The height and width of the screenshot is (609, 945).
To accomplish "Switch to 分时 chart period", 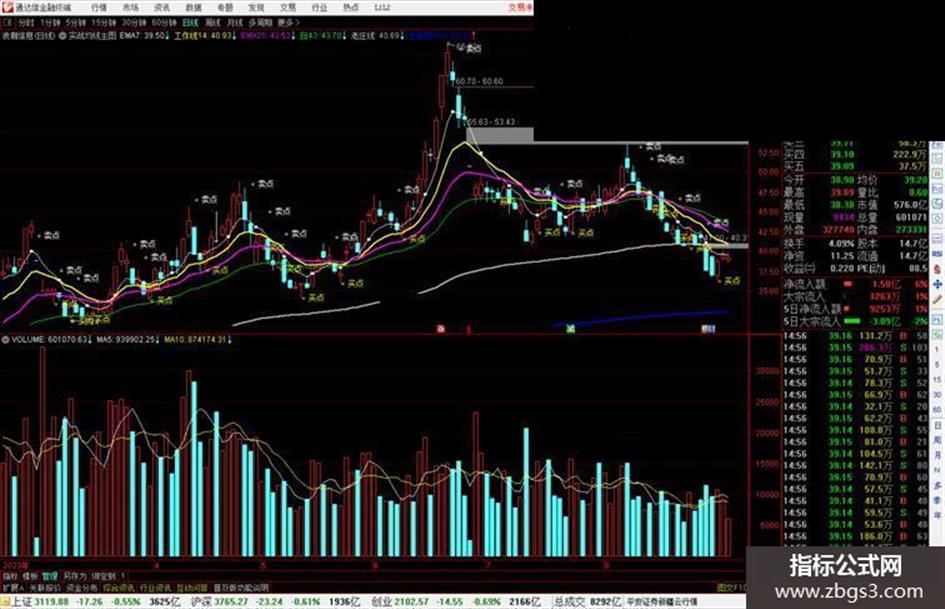I will (25, 23).
